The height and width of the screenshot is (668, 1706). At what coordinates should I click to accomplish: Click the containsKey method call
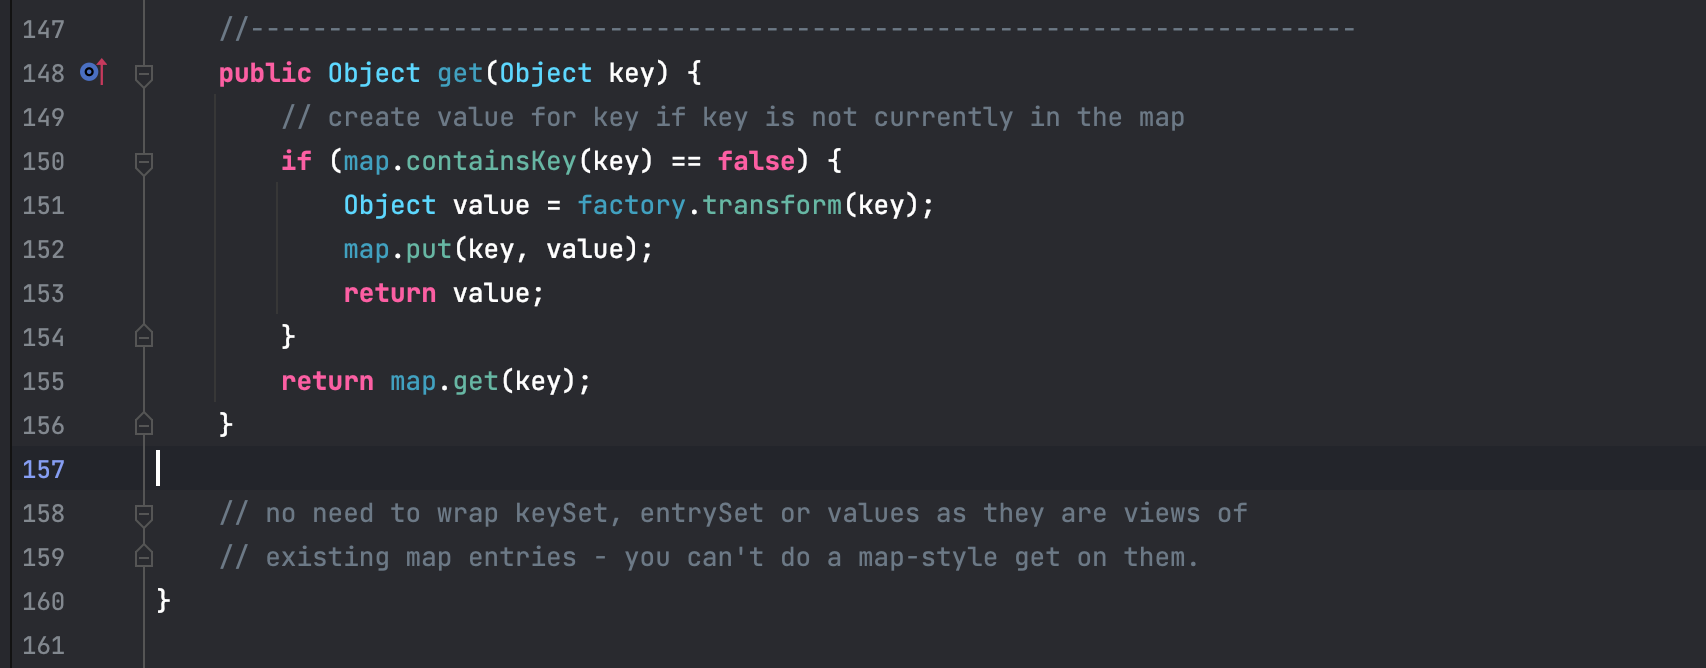click(491, 162)
